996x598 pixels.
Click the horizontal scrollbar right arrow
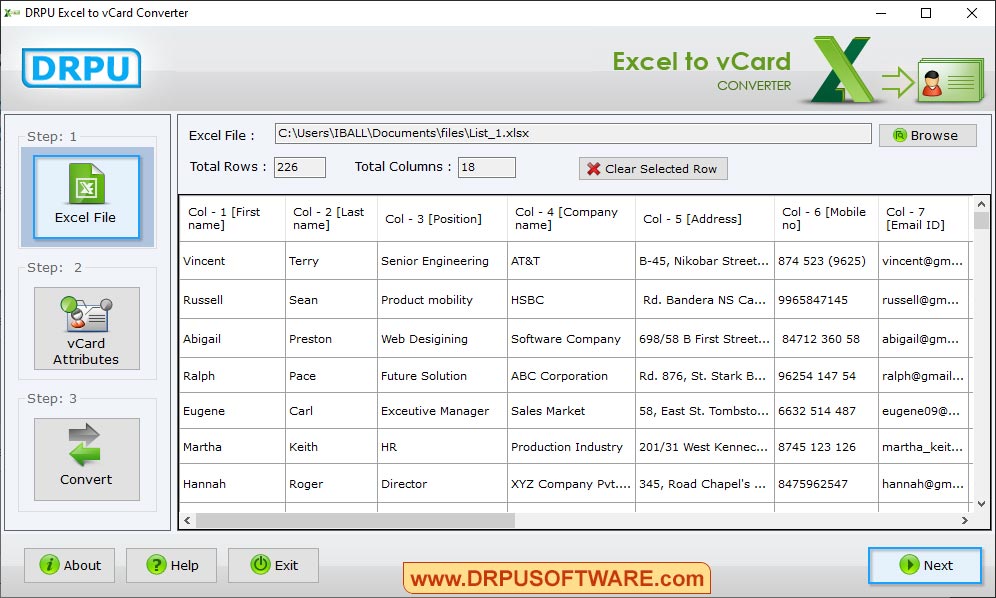[965, 520]
